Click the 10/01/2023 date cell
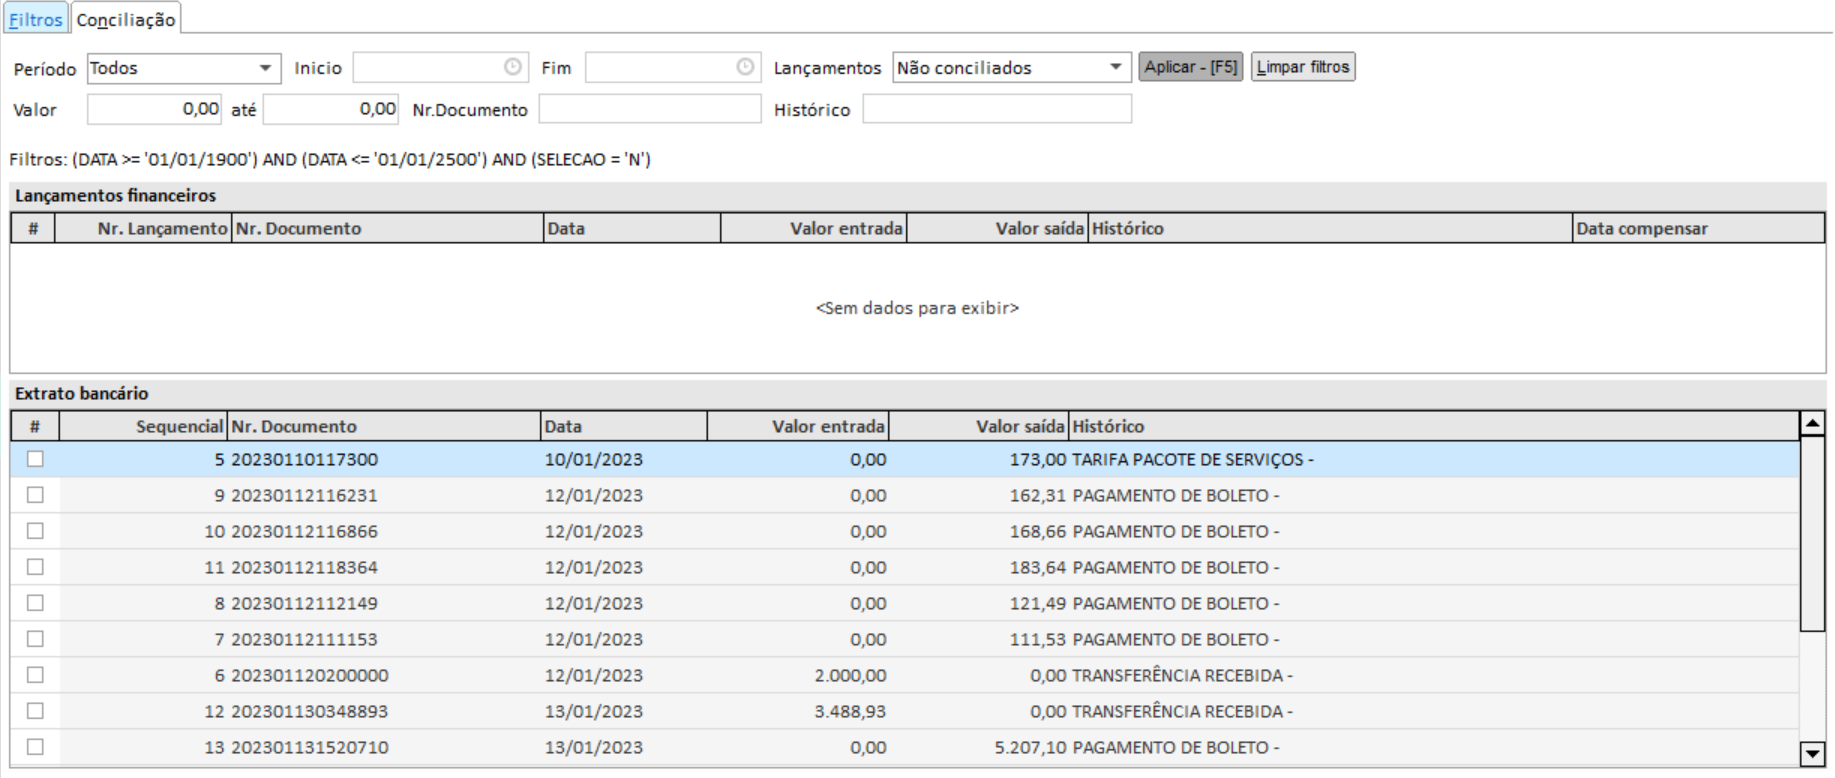Image resolution: width=1835 pixels, height=778 pixels. coord(594,459)
